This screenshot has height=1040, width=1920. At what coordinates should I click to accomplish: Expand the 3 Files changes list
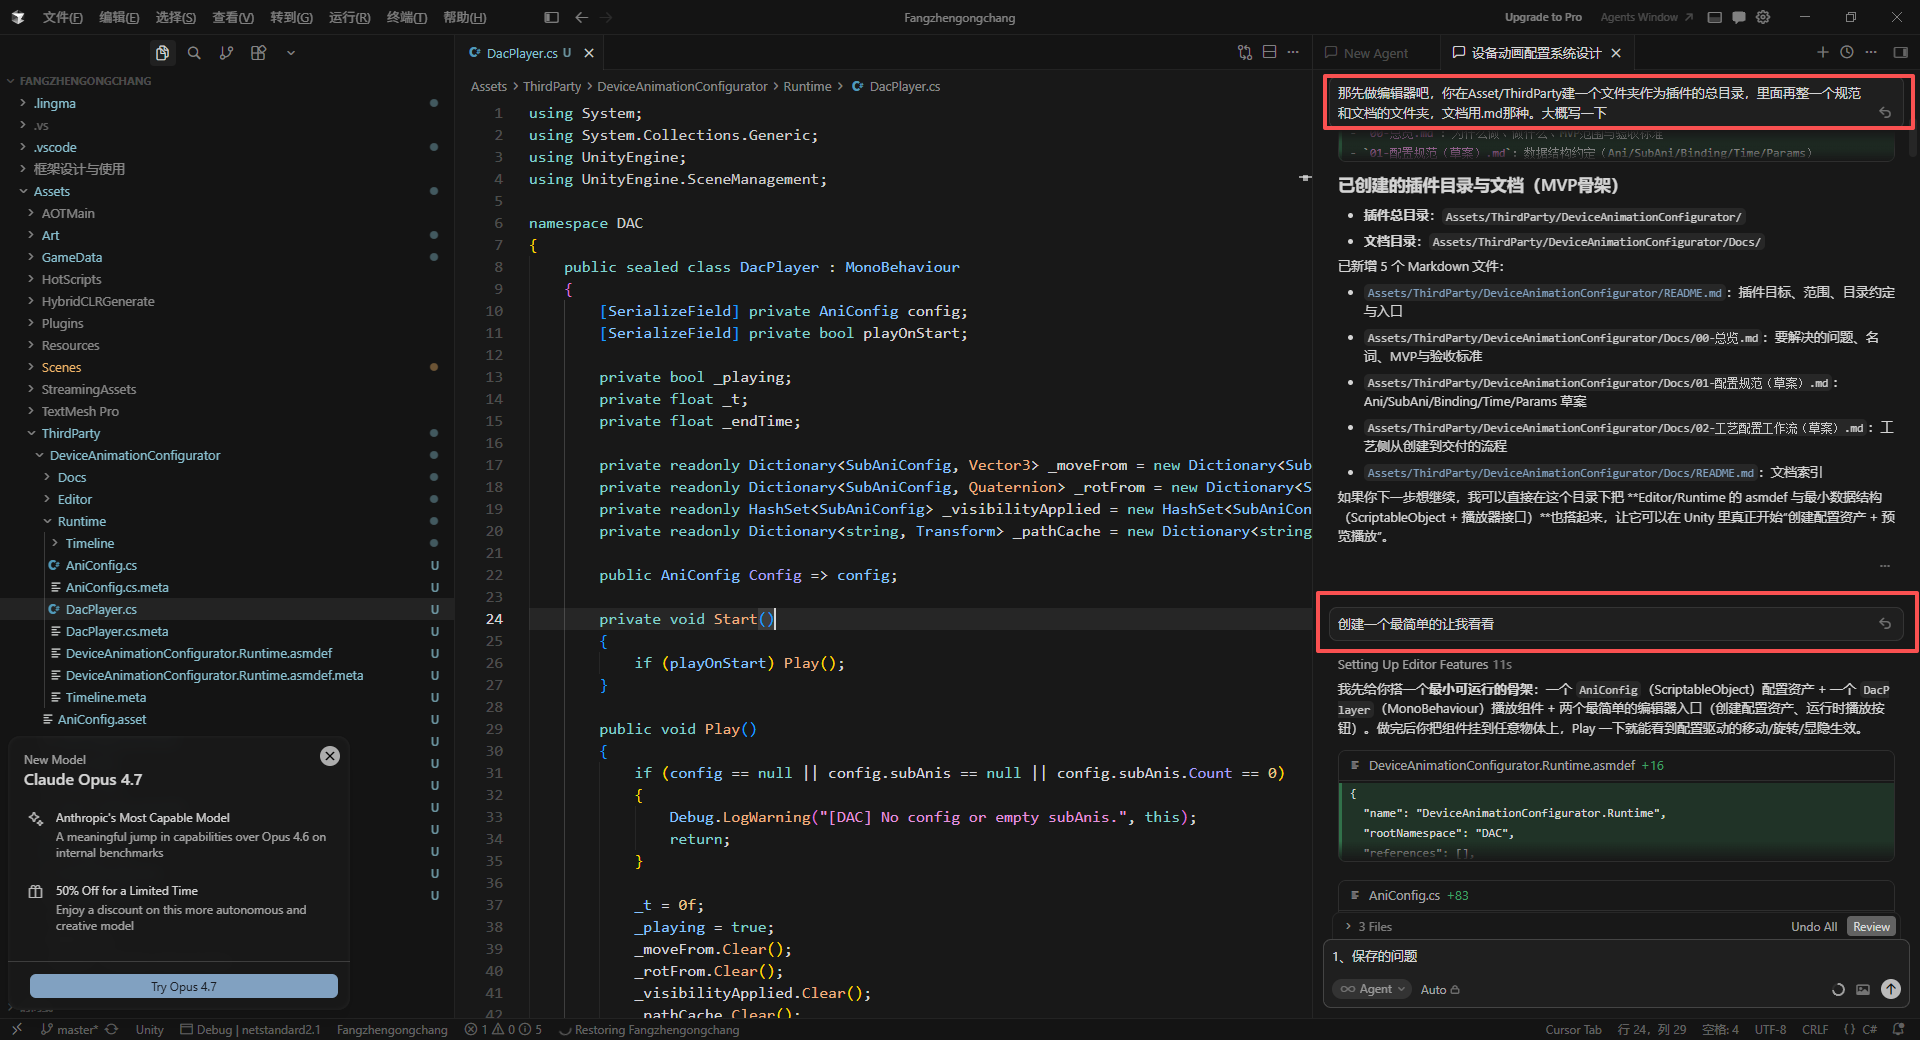tap(1369, 927)
